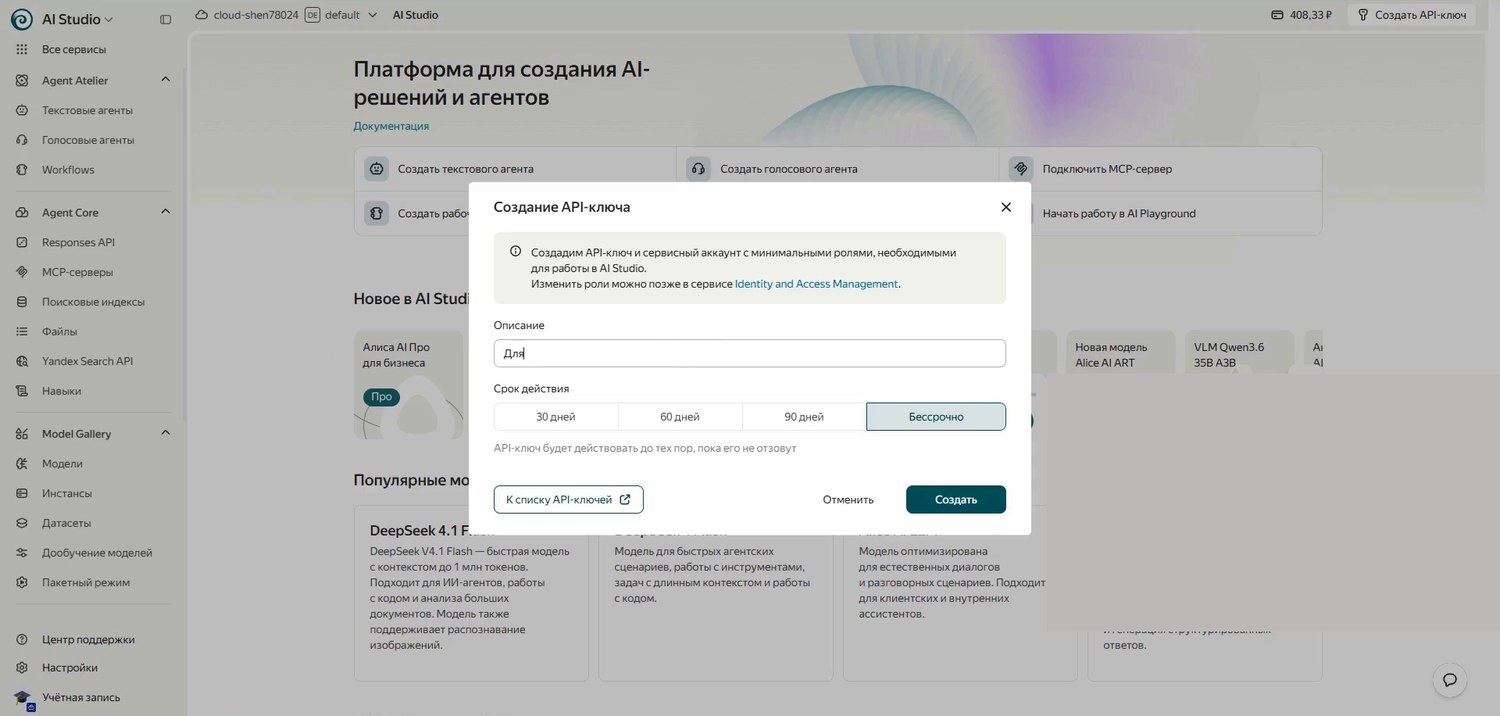The image size is (1500, 716).
Task: Select the Бессрочно validity option
Action: (936, 417)
